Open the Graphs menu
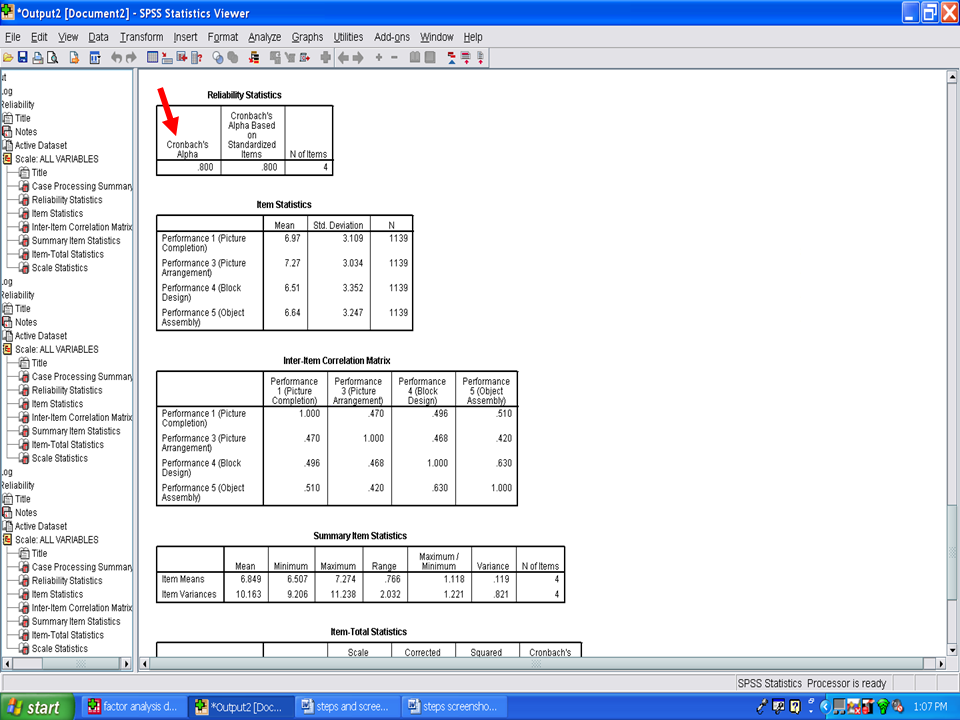This screenshot has width=960, height=720. pyautogui.click(x=307, y=37)
